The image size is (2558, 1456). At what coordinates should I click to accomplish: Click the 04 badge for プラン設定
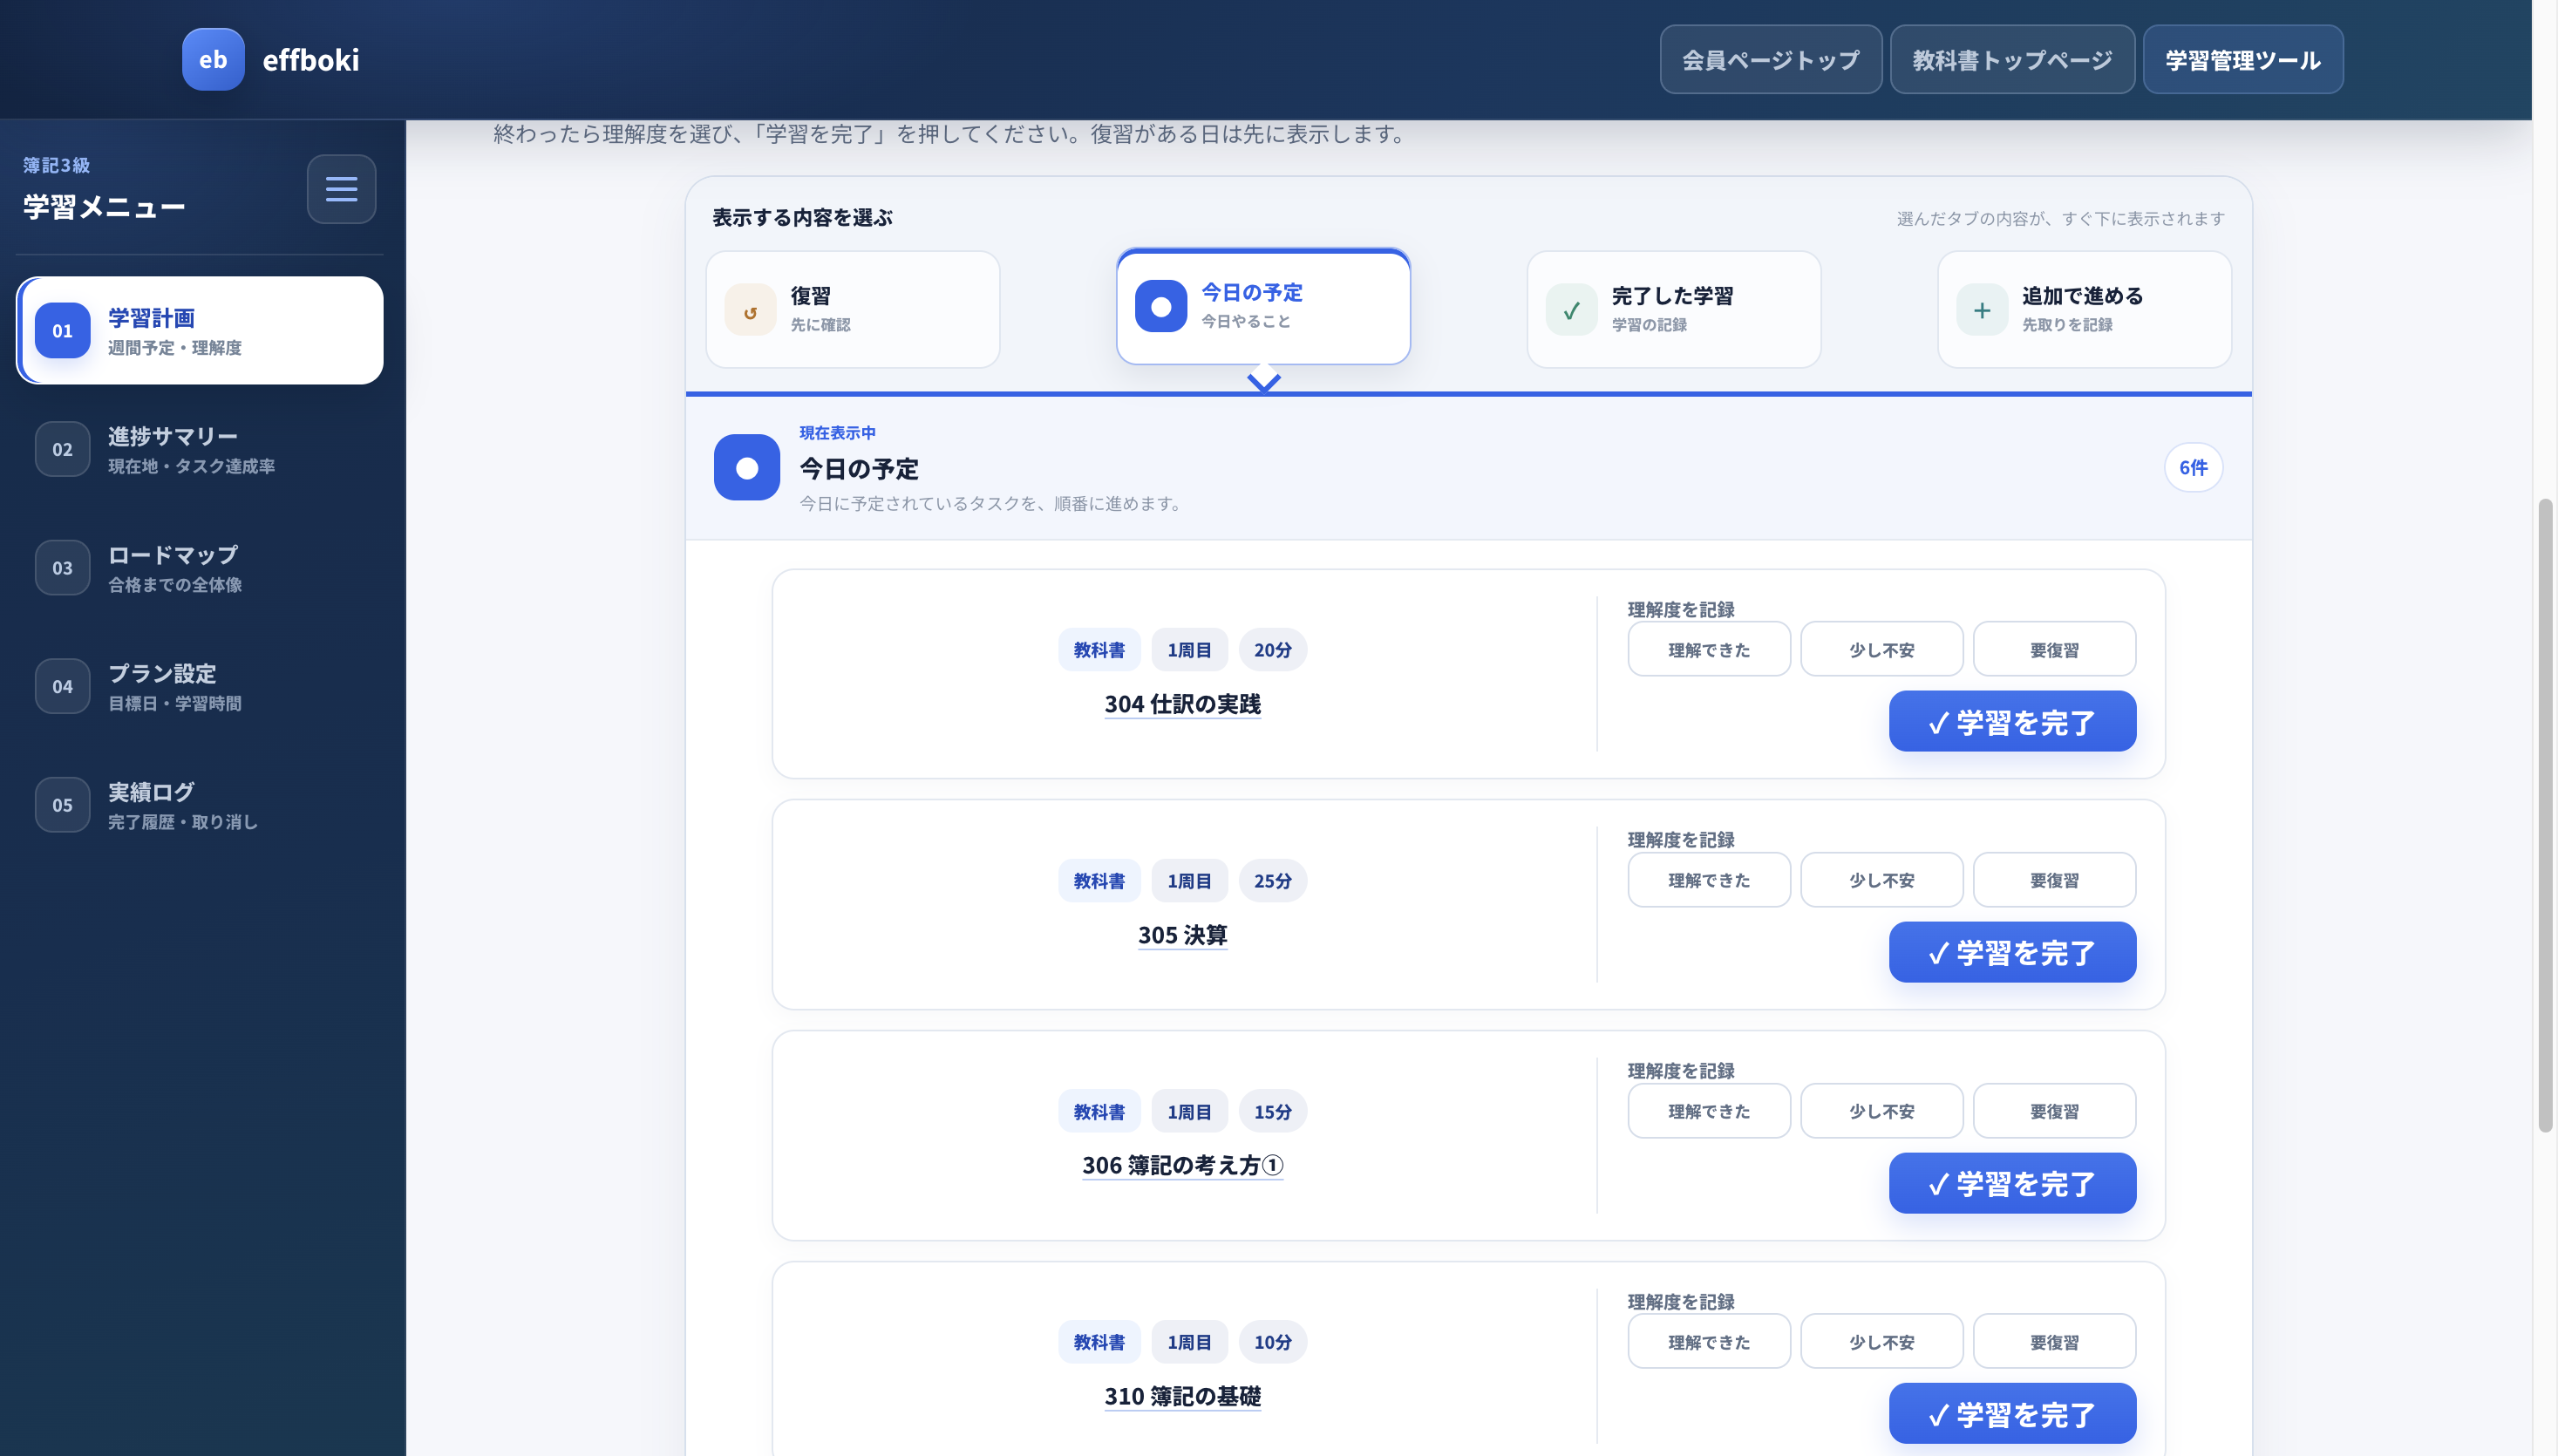coord(63,686)
